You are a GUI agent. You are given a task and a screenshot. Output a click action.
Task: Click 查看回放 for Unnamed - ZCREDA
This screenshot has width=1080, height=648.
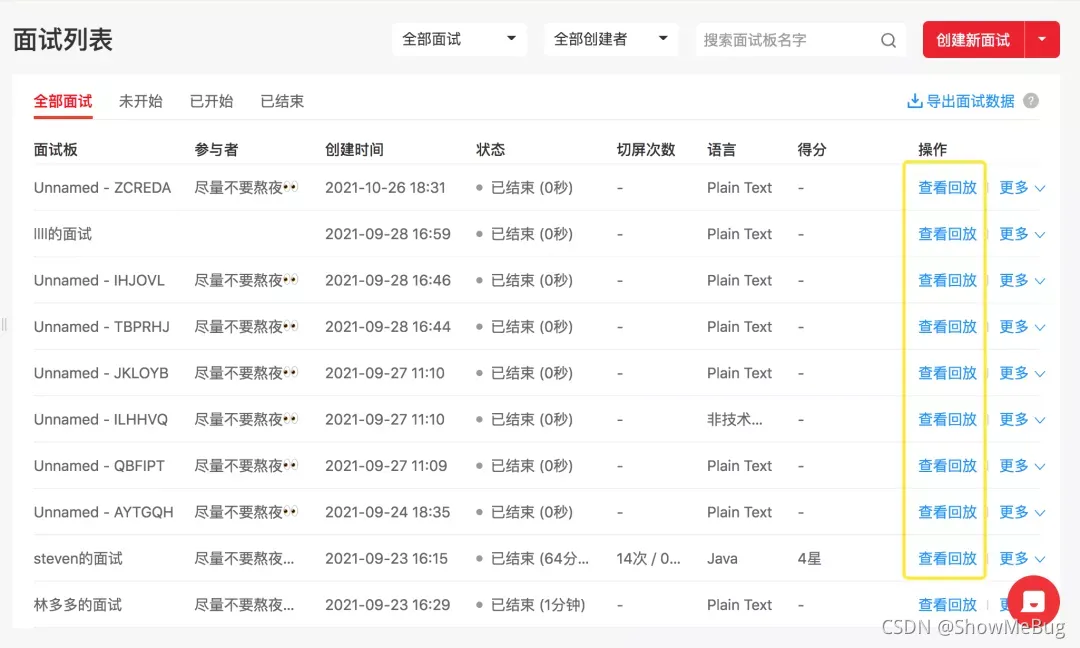pyautogui.click(x=947, y=187)
